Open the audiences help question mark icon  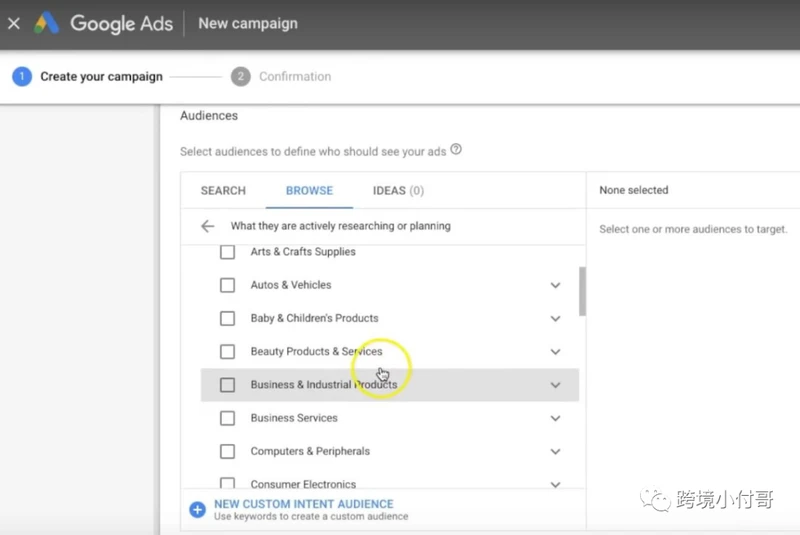tap(456, 149)
